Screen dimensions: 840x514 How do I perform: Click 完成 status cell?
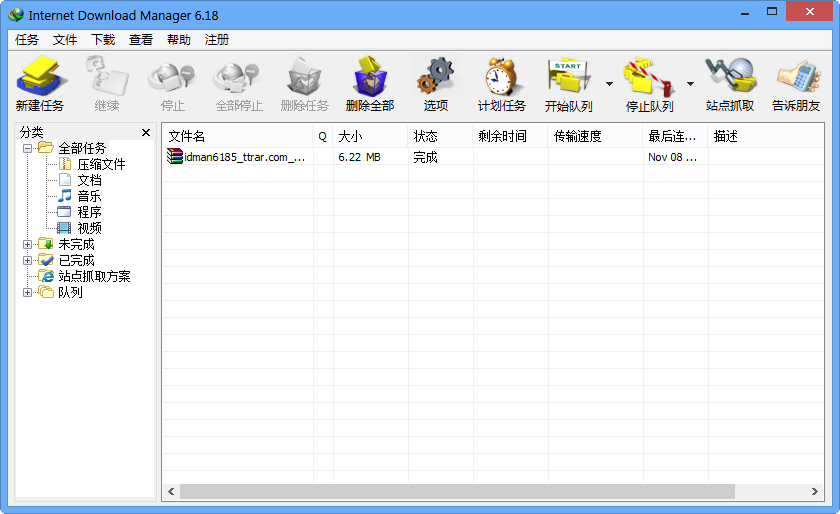(425, 157)
